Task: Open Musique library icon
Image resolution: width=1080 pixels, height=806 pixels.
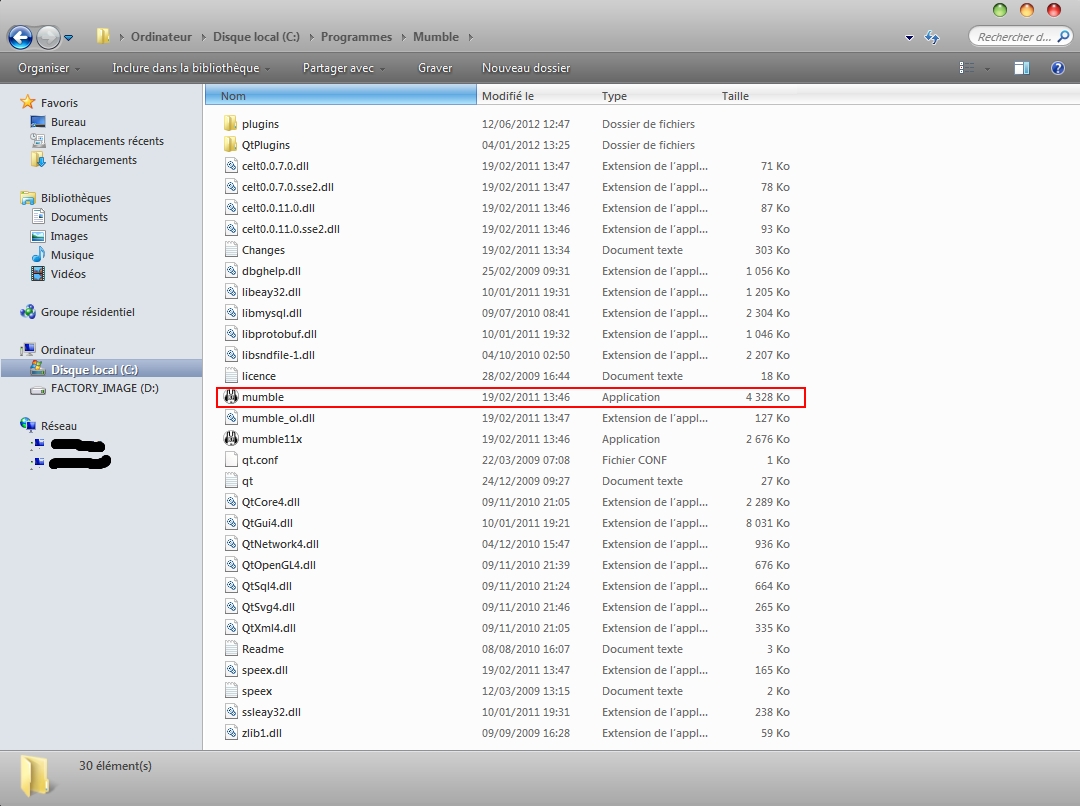Action: pyautogui.click(x=38, y=255)
